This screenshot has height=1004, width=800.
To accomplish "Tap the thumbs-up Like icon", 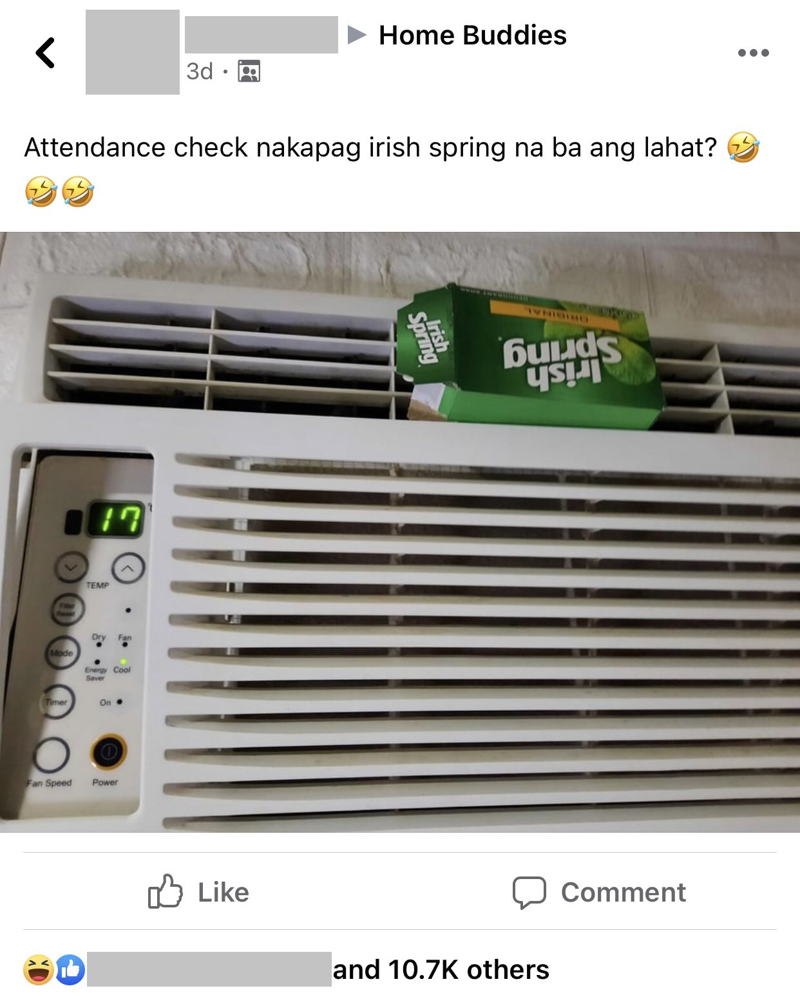I will (165, 891).
